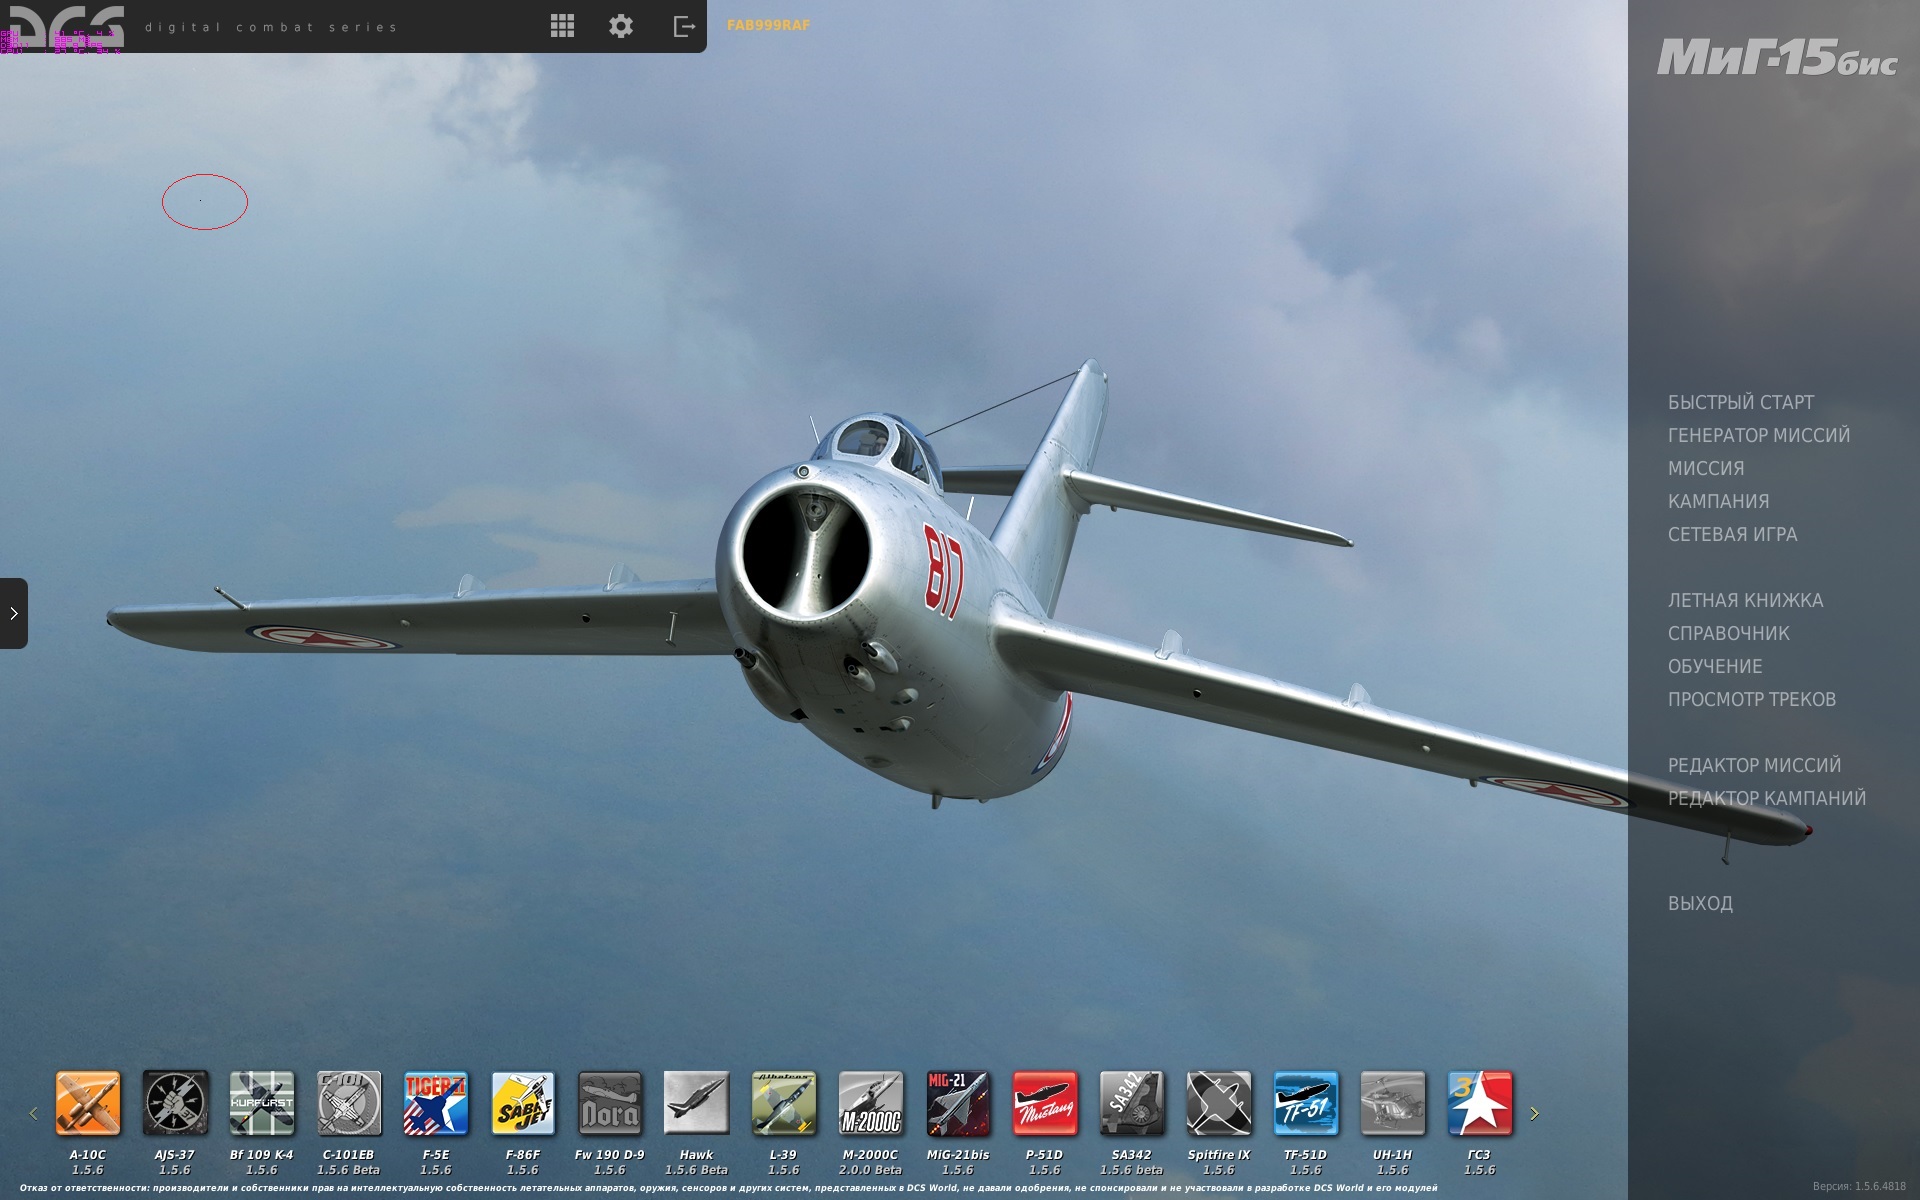Viewport: 1920px width, 1200px height.
Task: Expand the left side panel arrow
Action: [14, 613]
